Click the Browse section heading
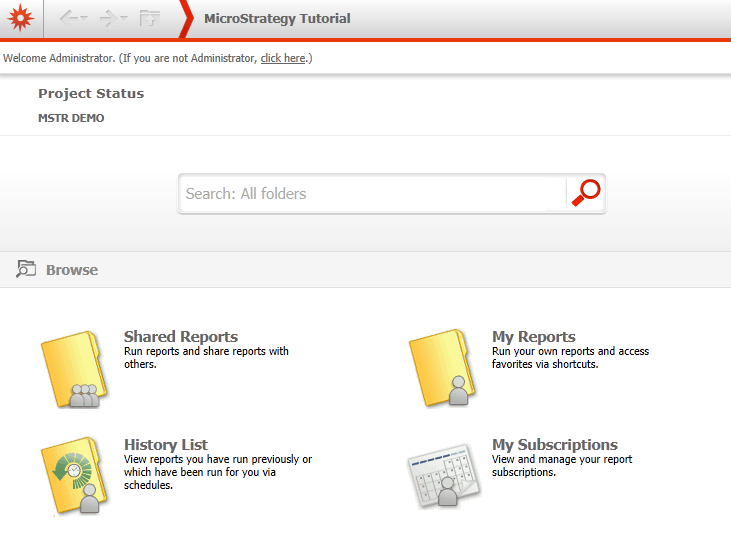Screen dimensions: 731x536 (72, 270)
